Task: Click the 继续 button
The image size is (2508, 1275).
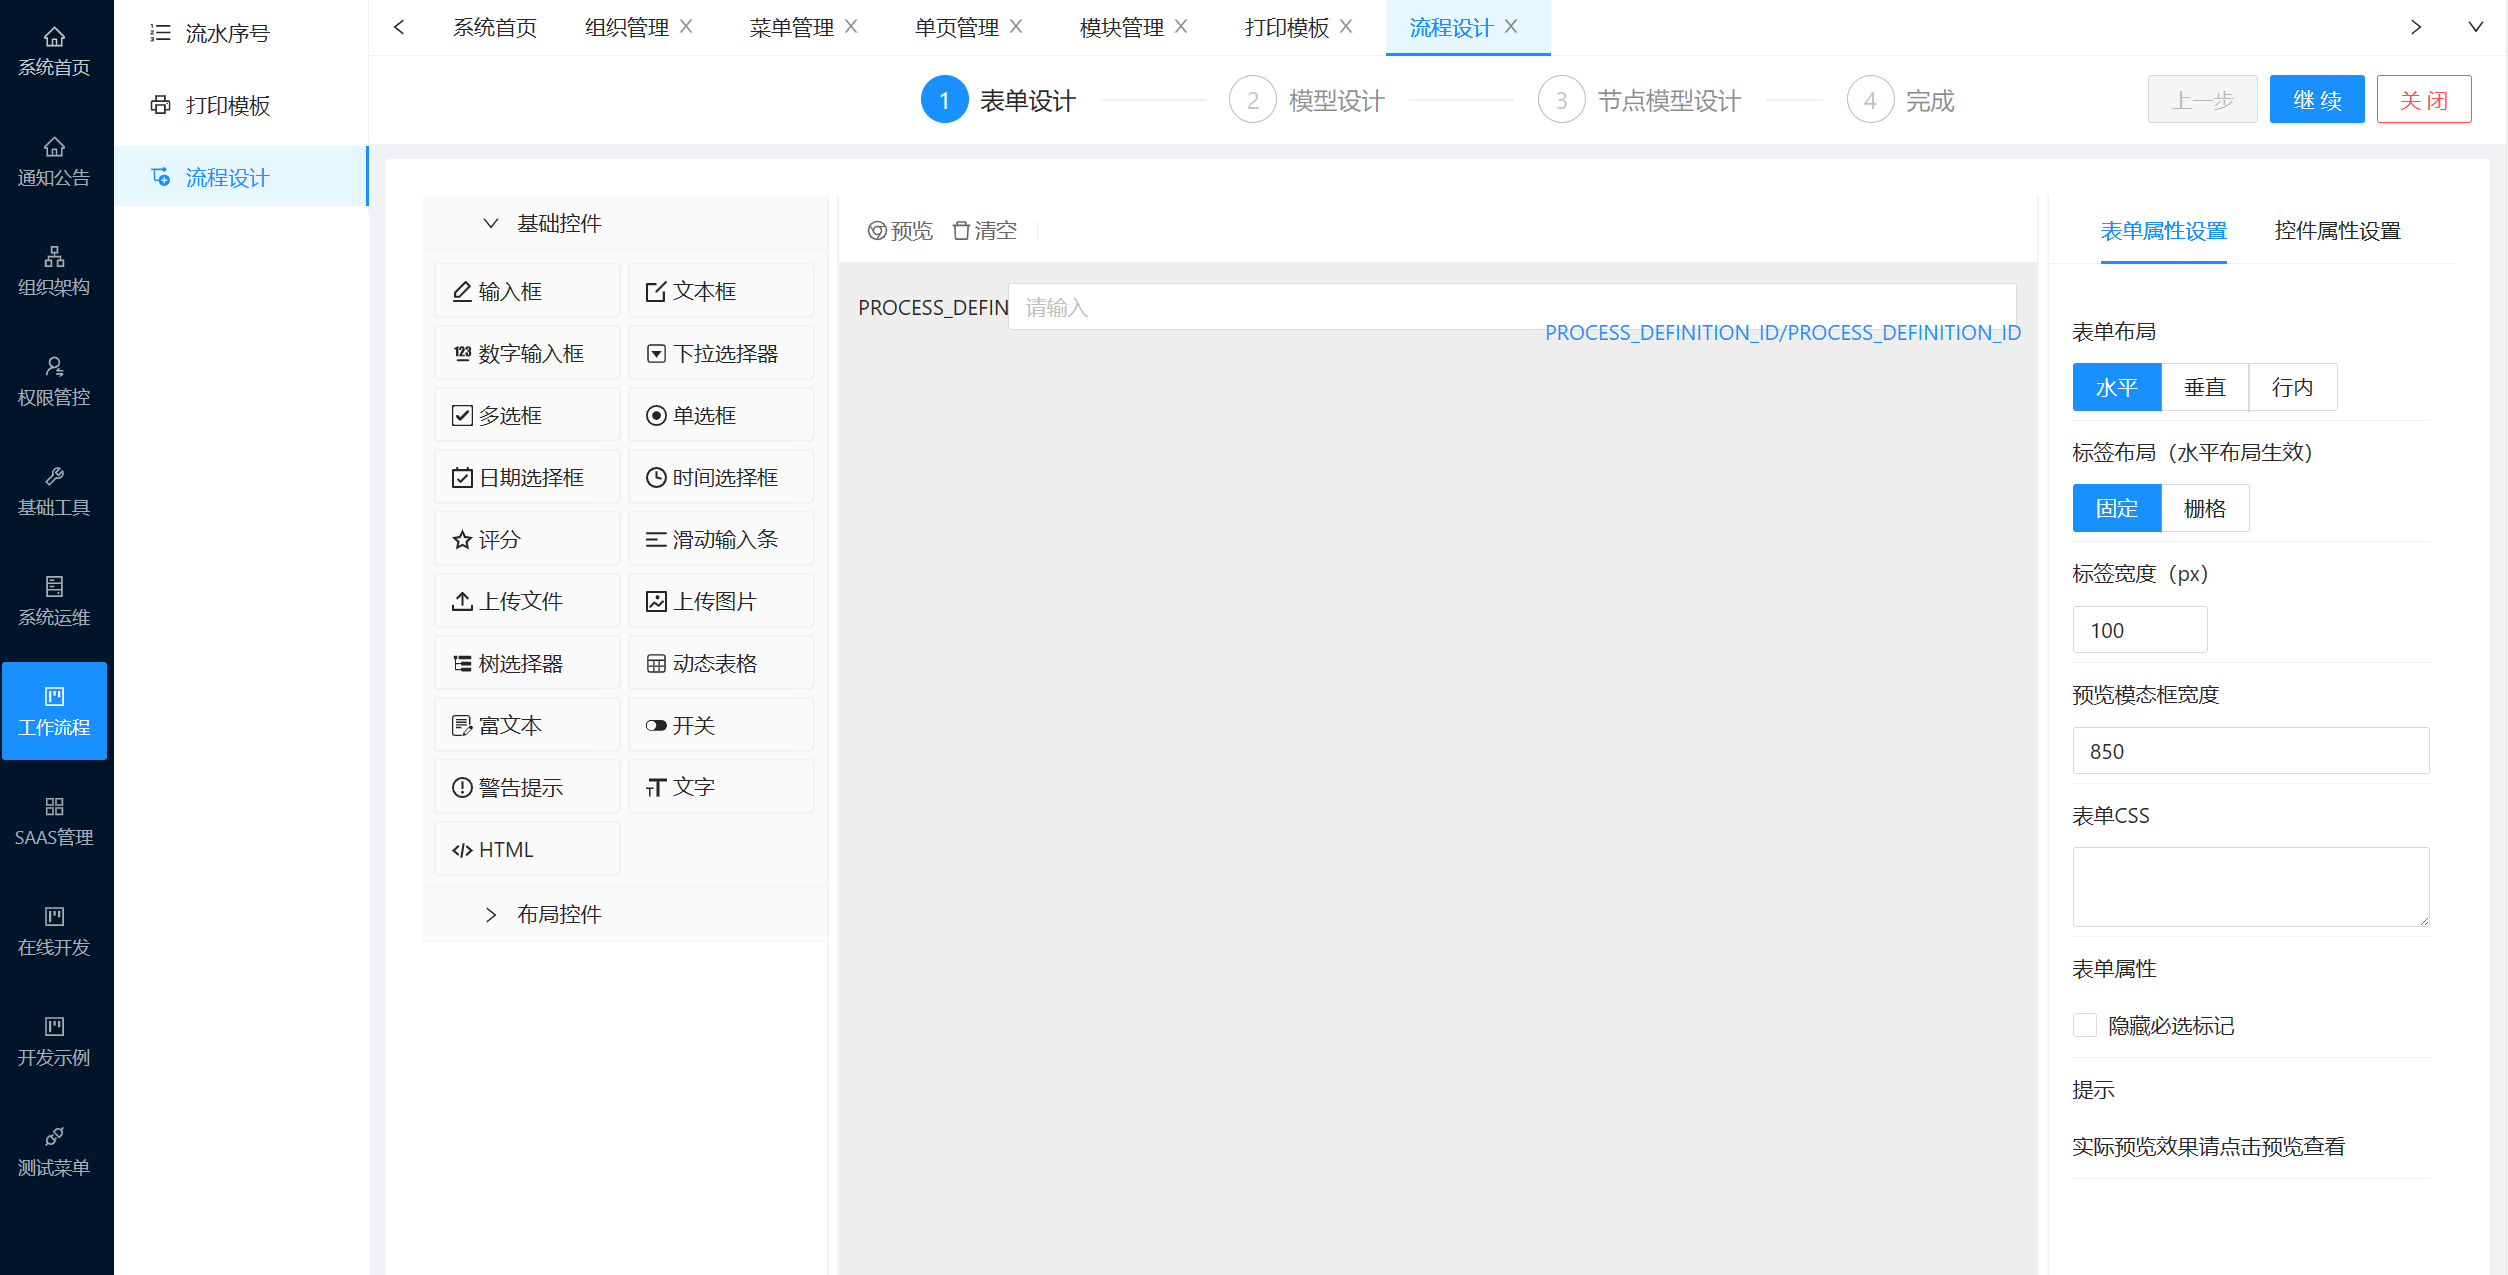Action: pos(2317,99)
